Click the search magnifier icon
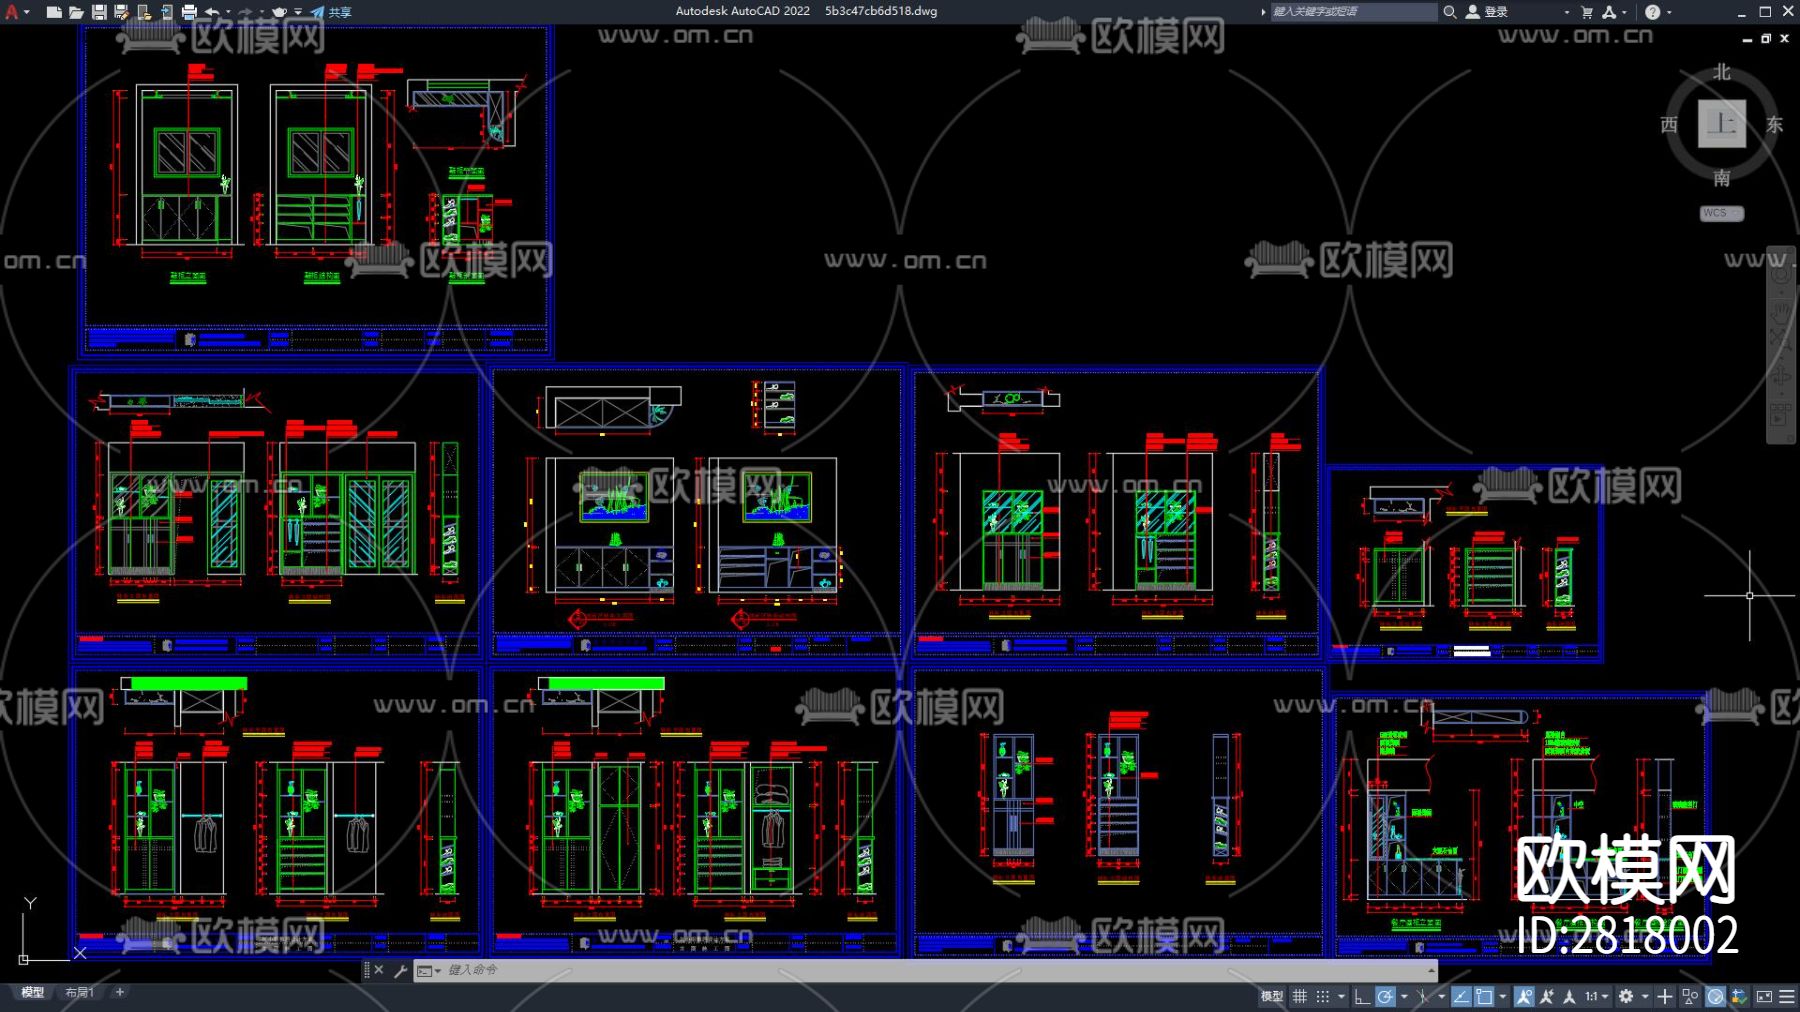 point(1449,12)
